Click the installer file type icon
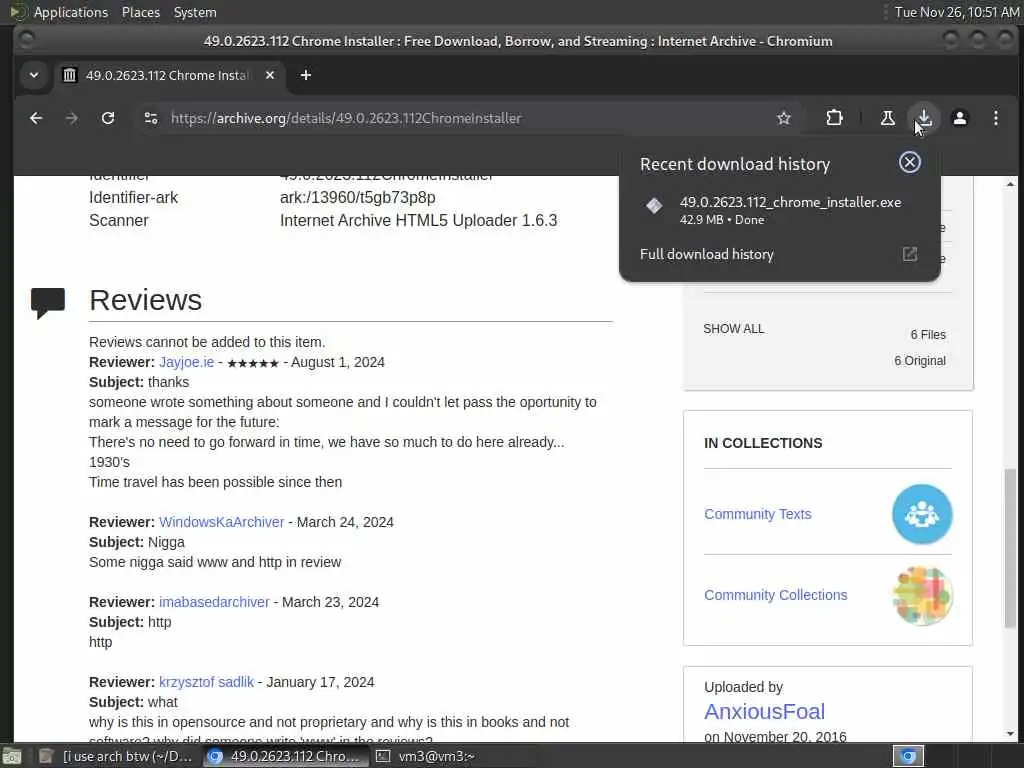The image size is (1024, 768). [654, 206]
